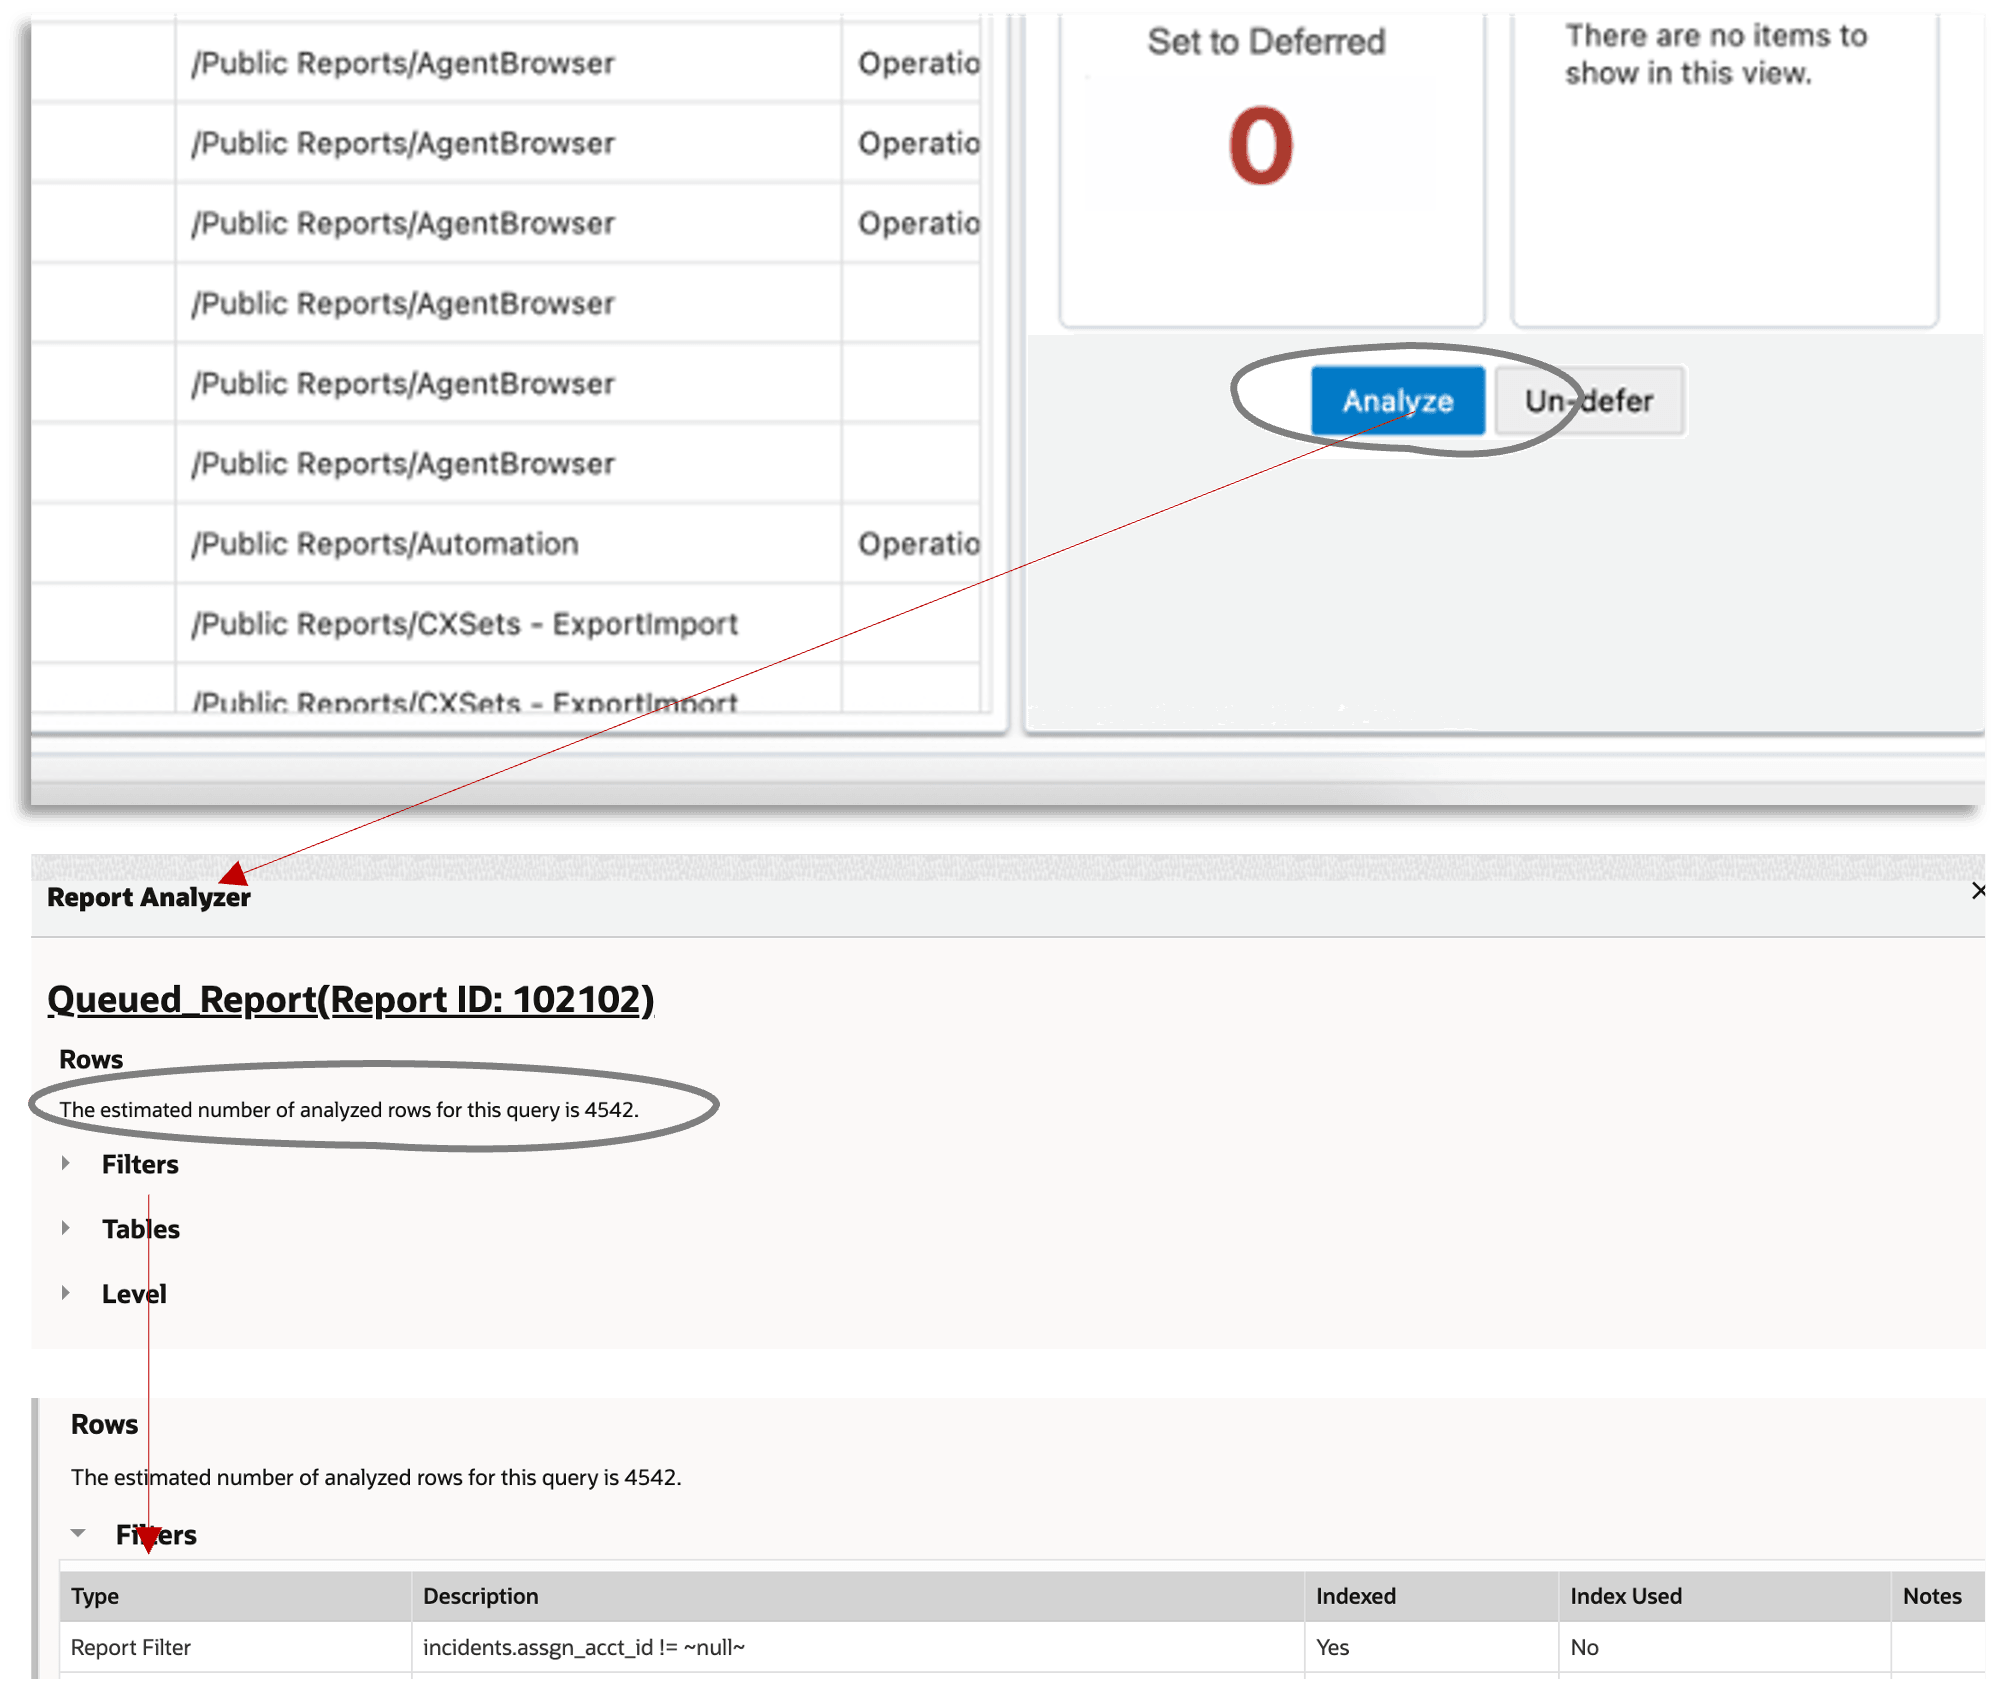Click the Index Used column header

tap(1625, 1596)
